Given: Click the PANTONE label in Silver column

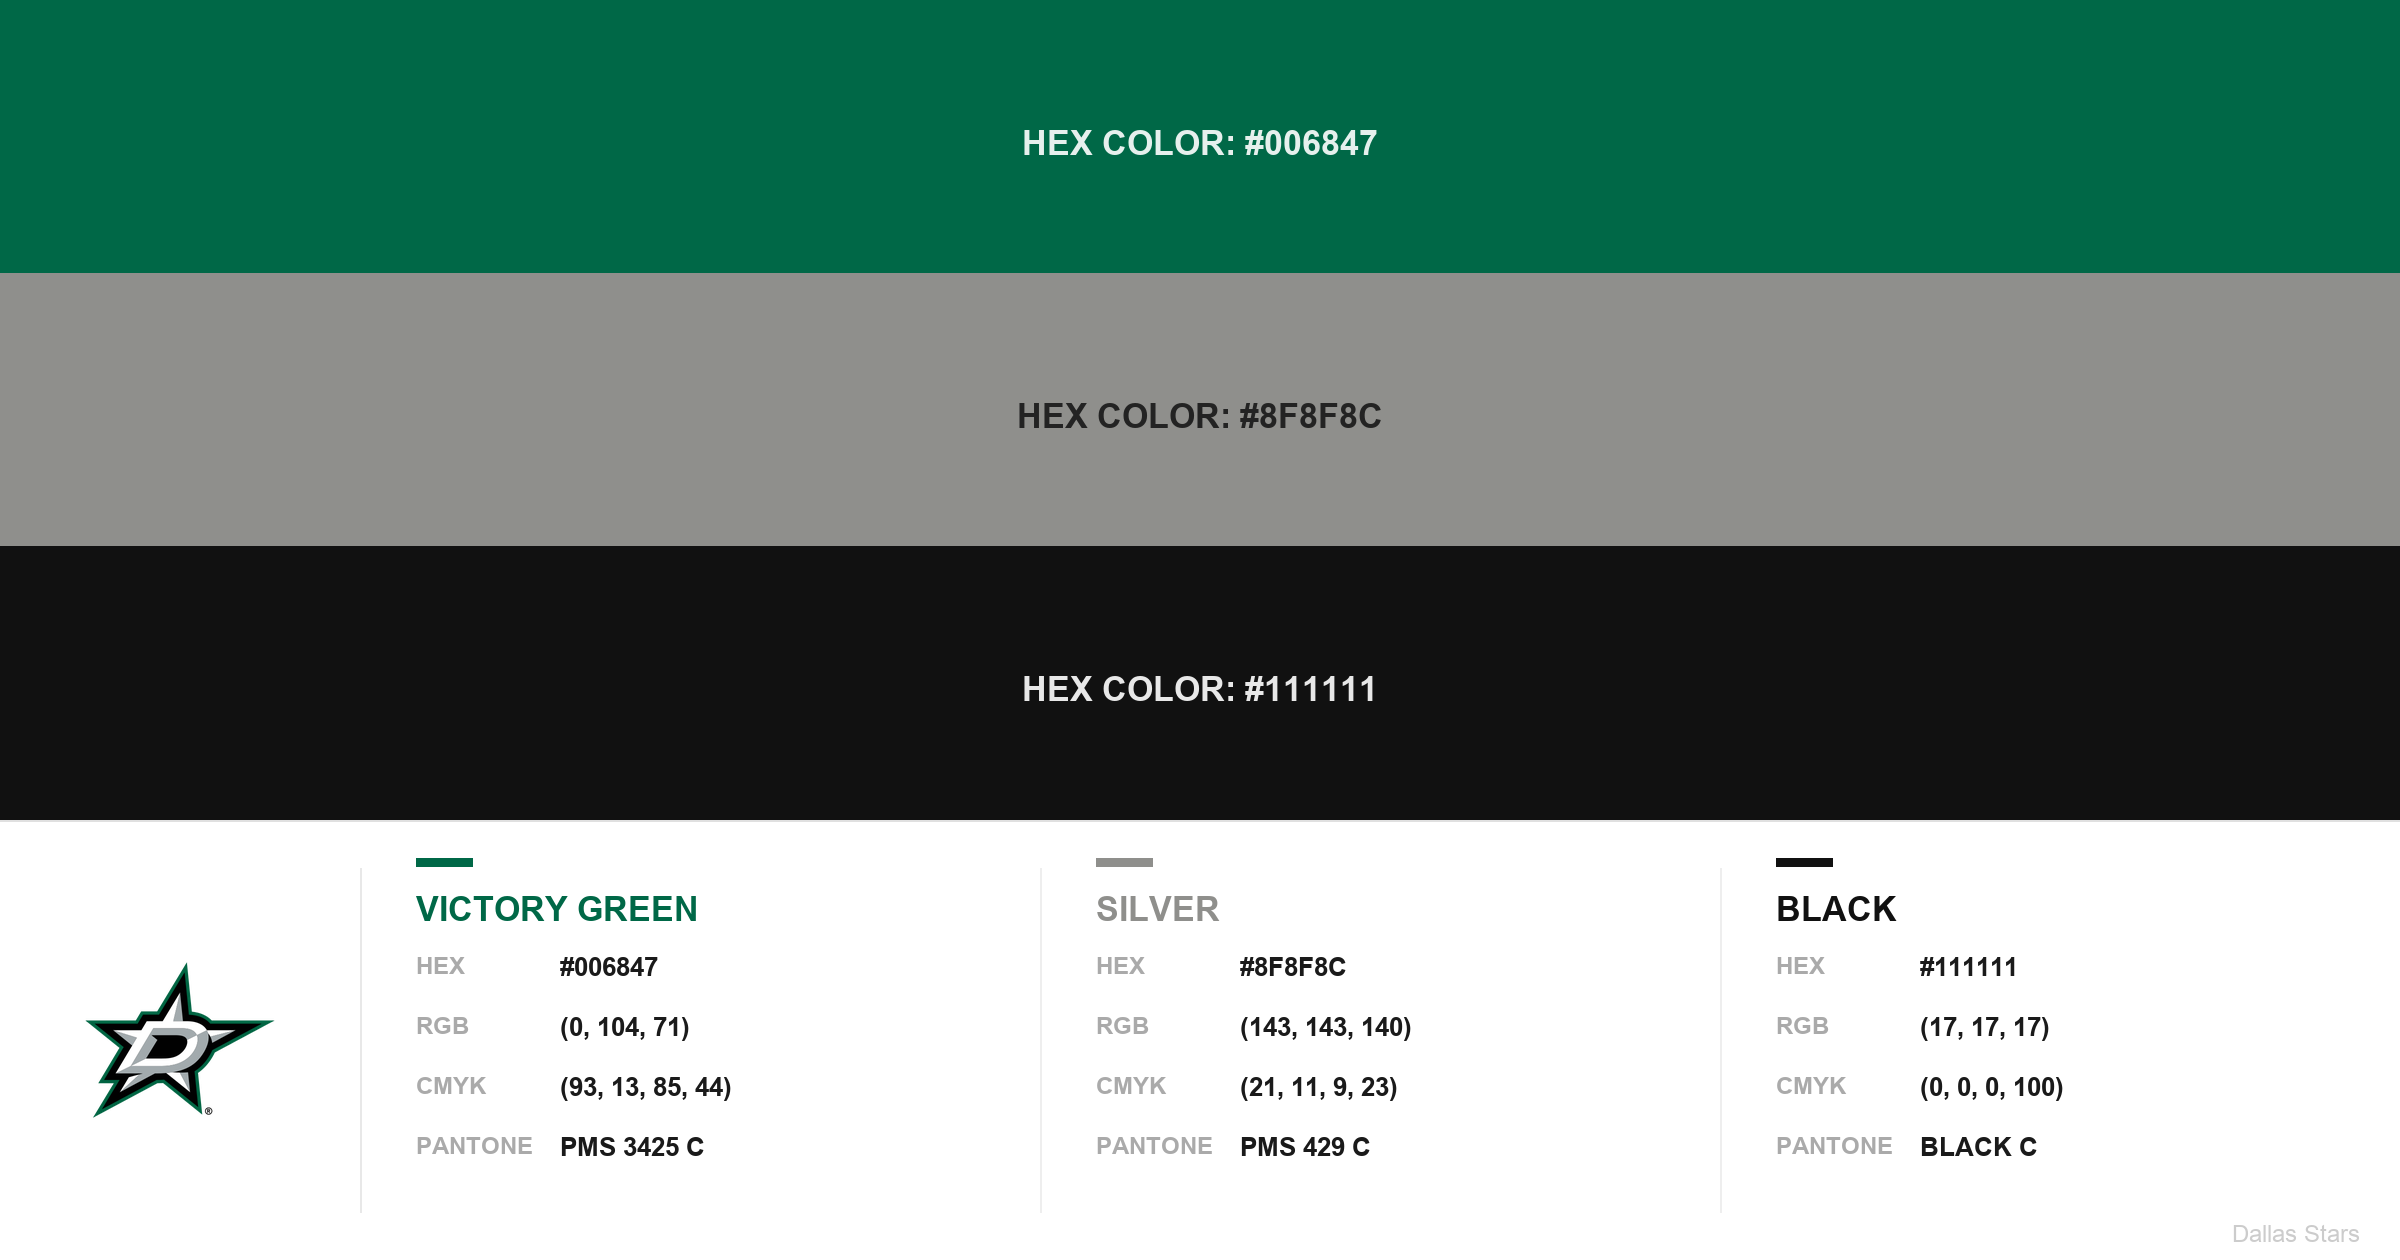Looking at the screenshot, I should (1154, 1146).
